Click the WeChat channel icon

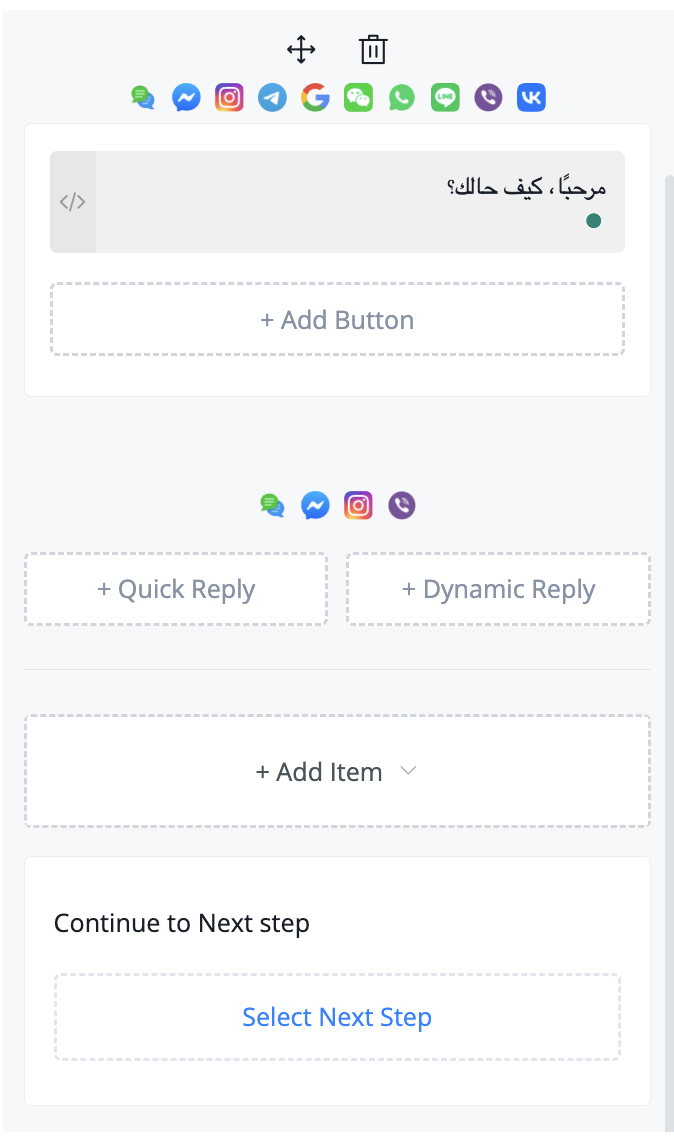point(358,98)
